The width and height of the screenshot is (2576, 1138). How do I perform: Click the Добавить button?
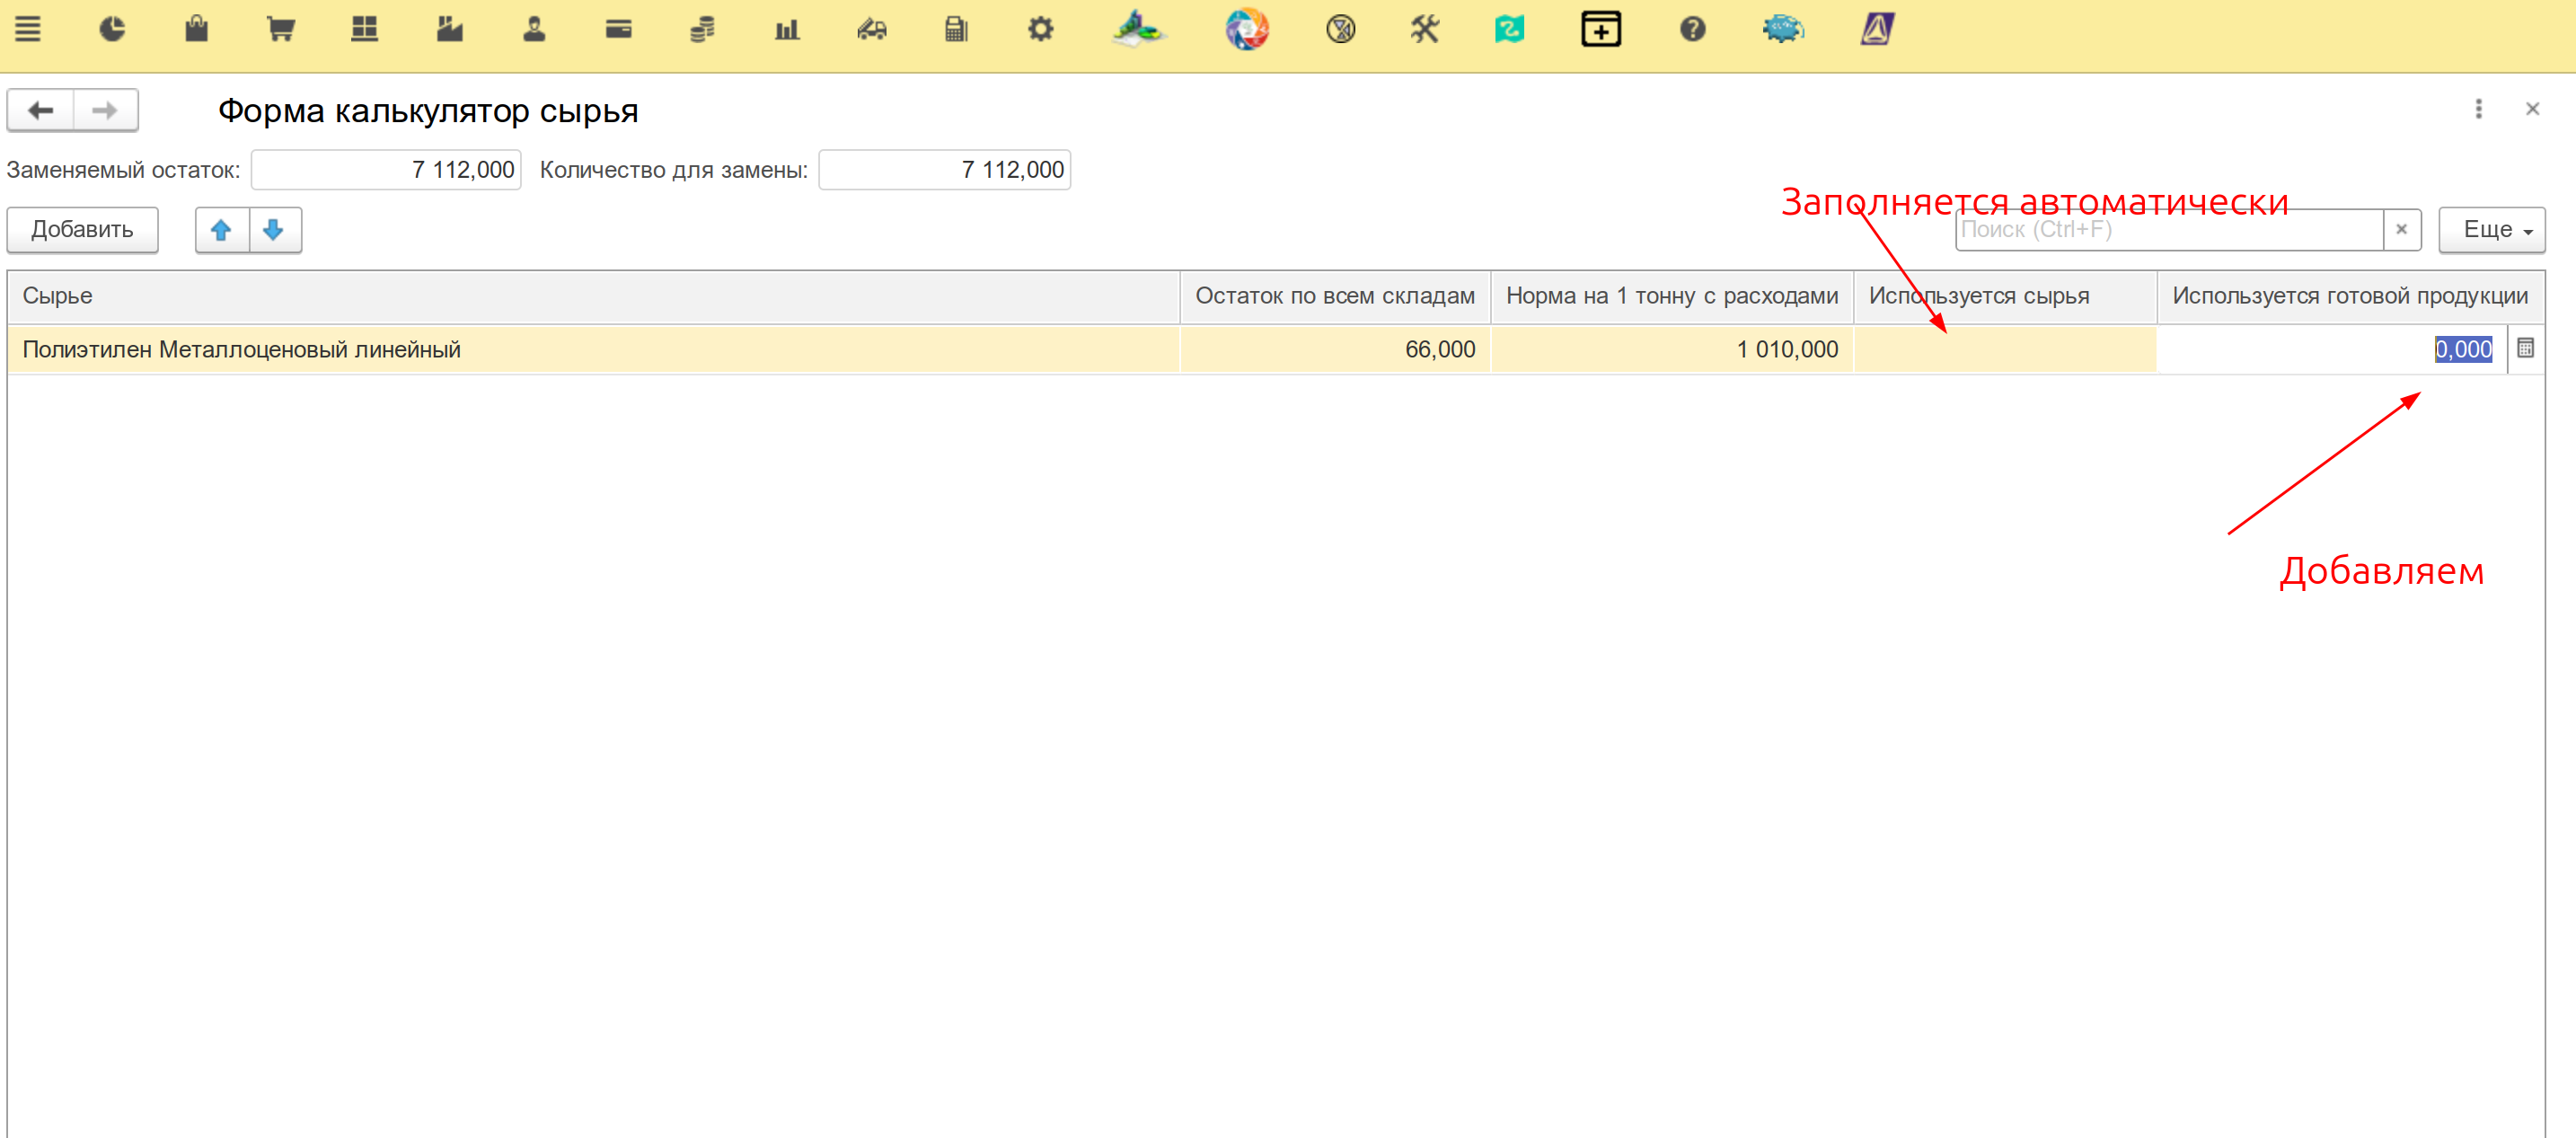coord(83,230)
